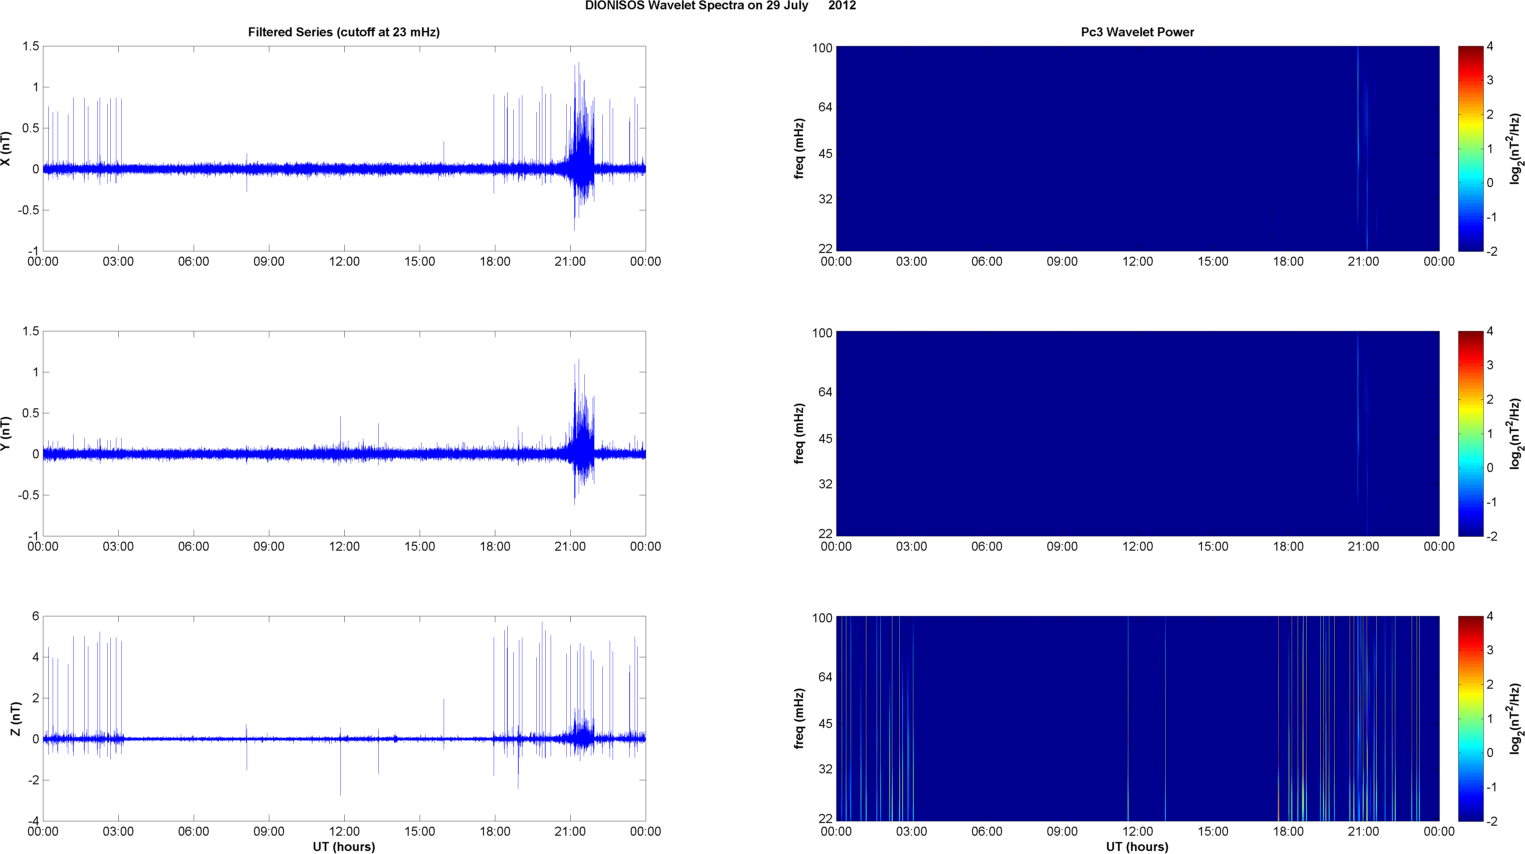1525x854 pixels.
Task: Click the 'X (nT)' axis label
Action: tap(7, 149)
